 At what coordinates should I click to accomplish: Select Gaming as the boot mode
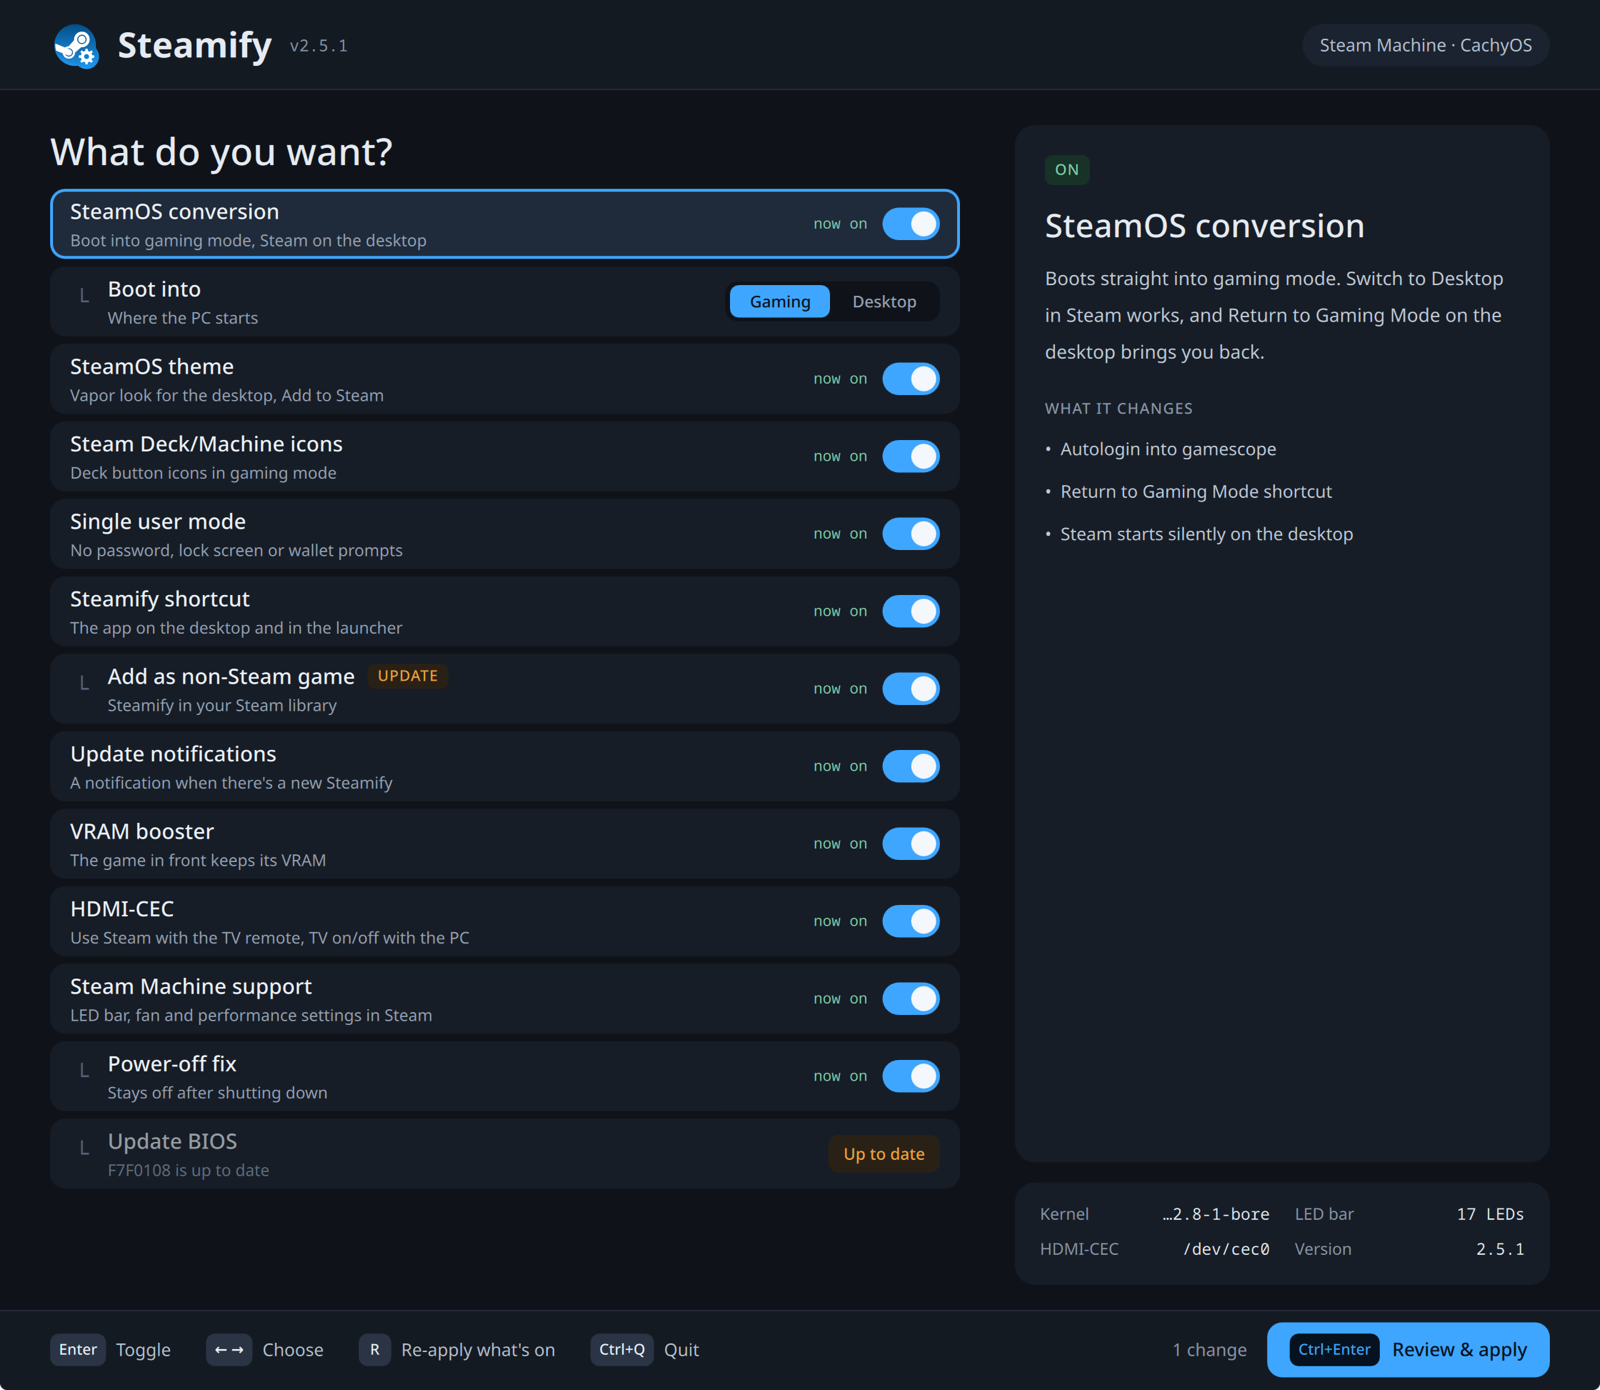click(x=780, y=302)
